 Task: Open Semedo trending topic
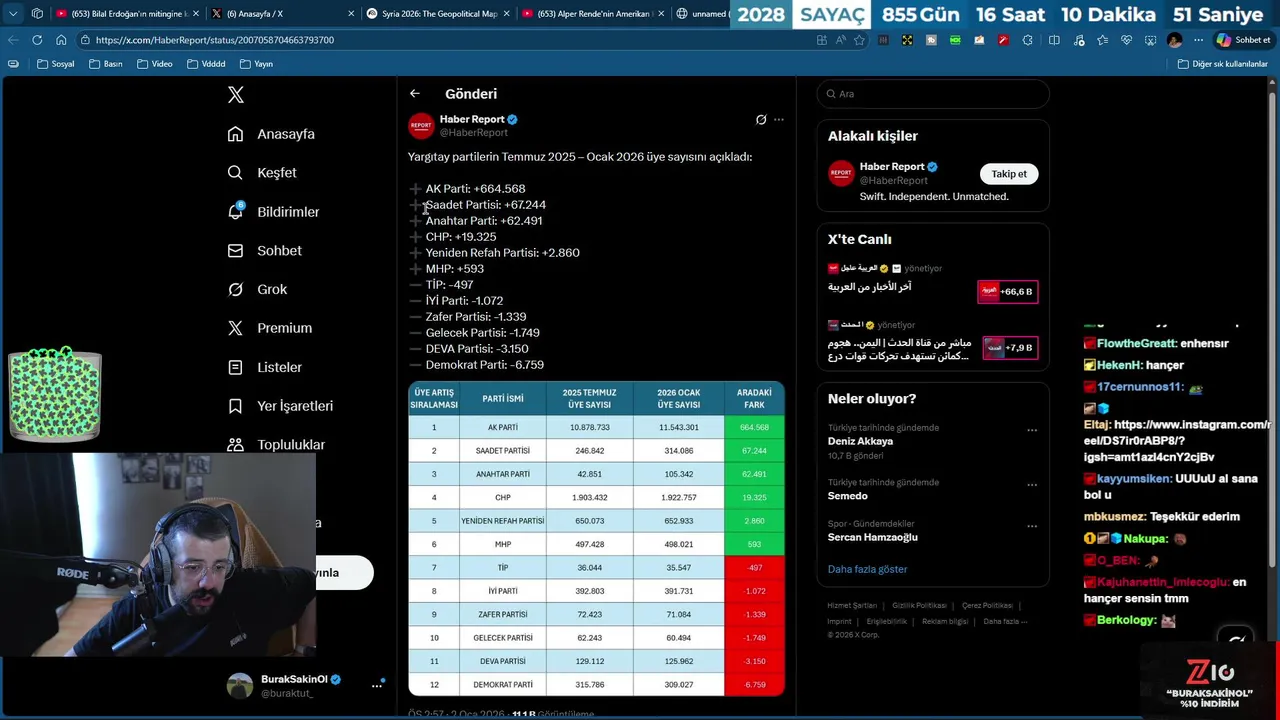[848, 496]
